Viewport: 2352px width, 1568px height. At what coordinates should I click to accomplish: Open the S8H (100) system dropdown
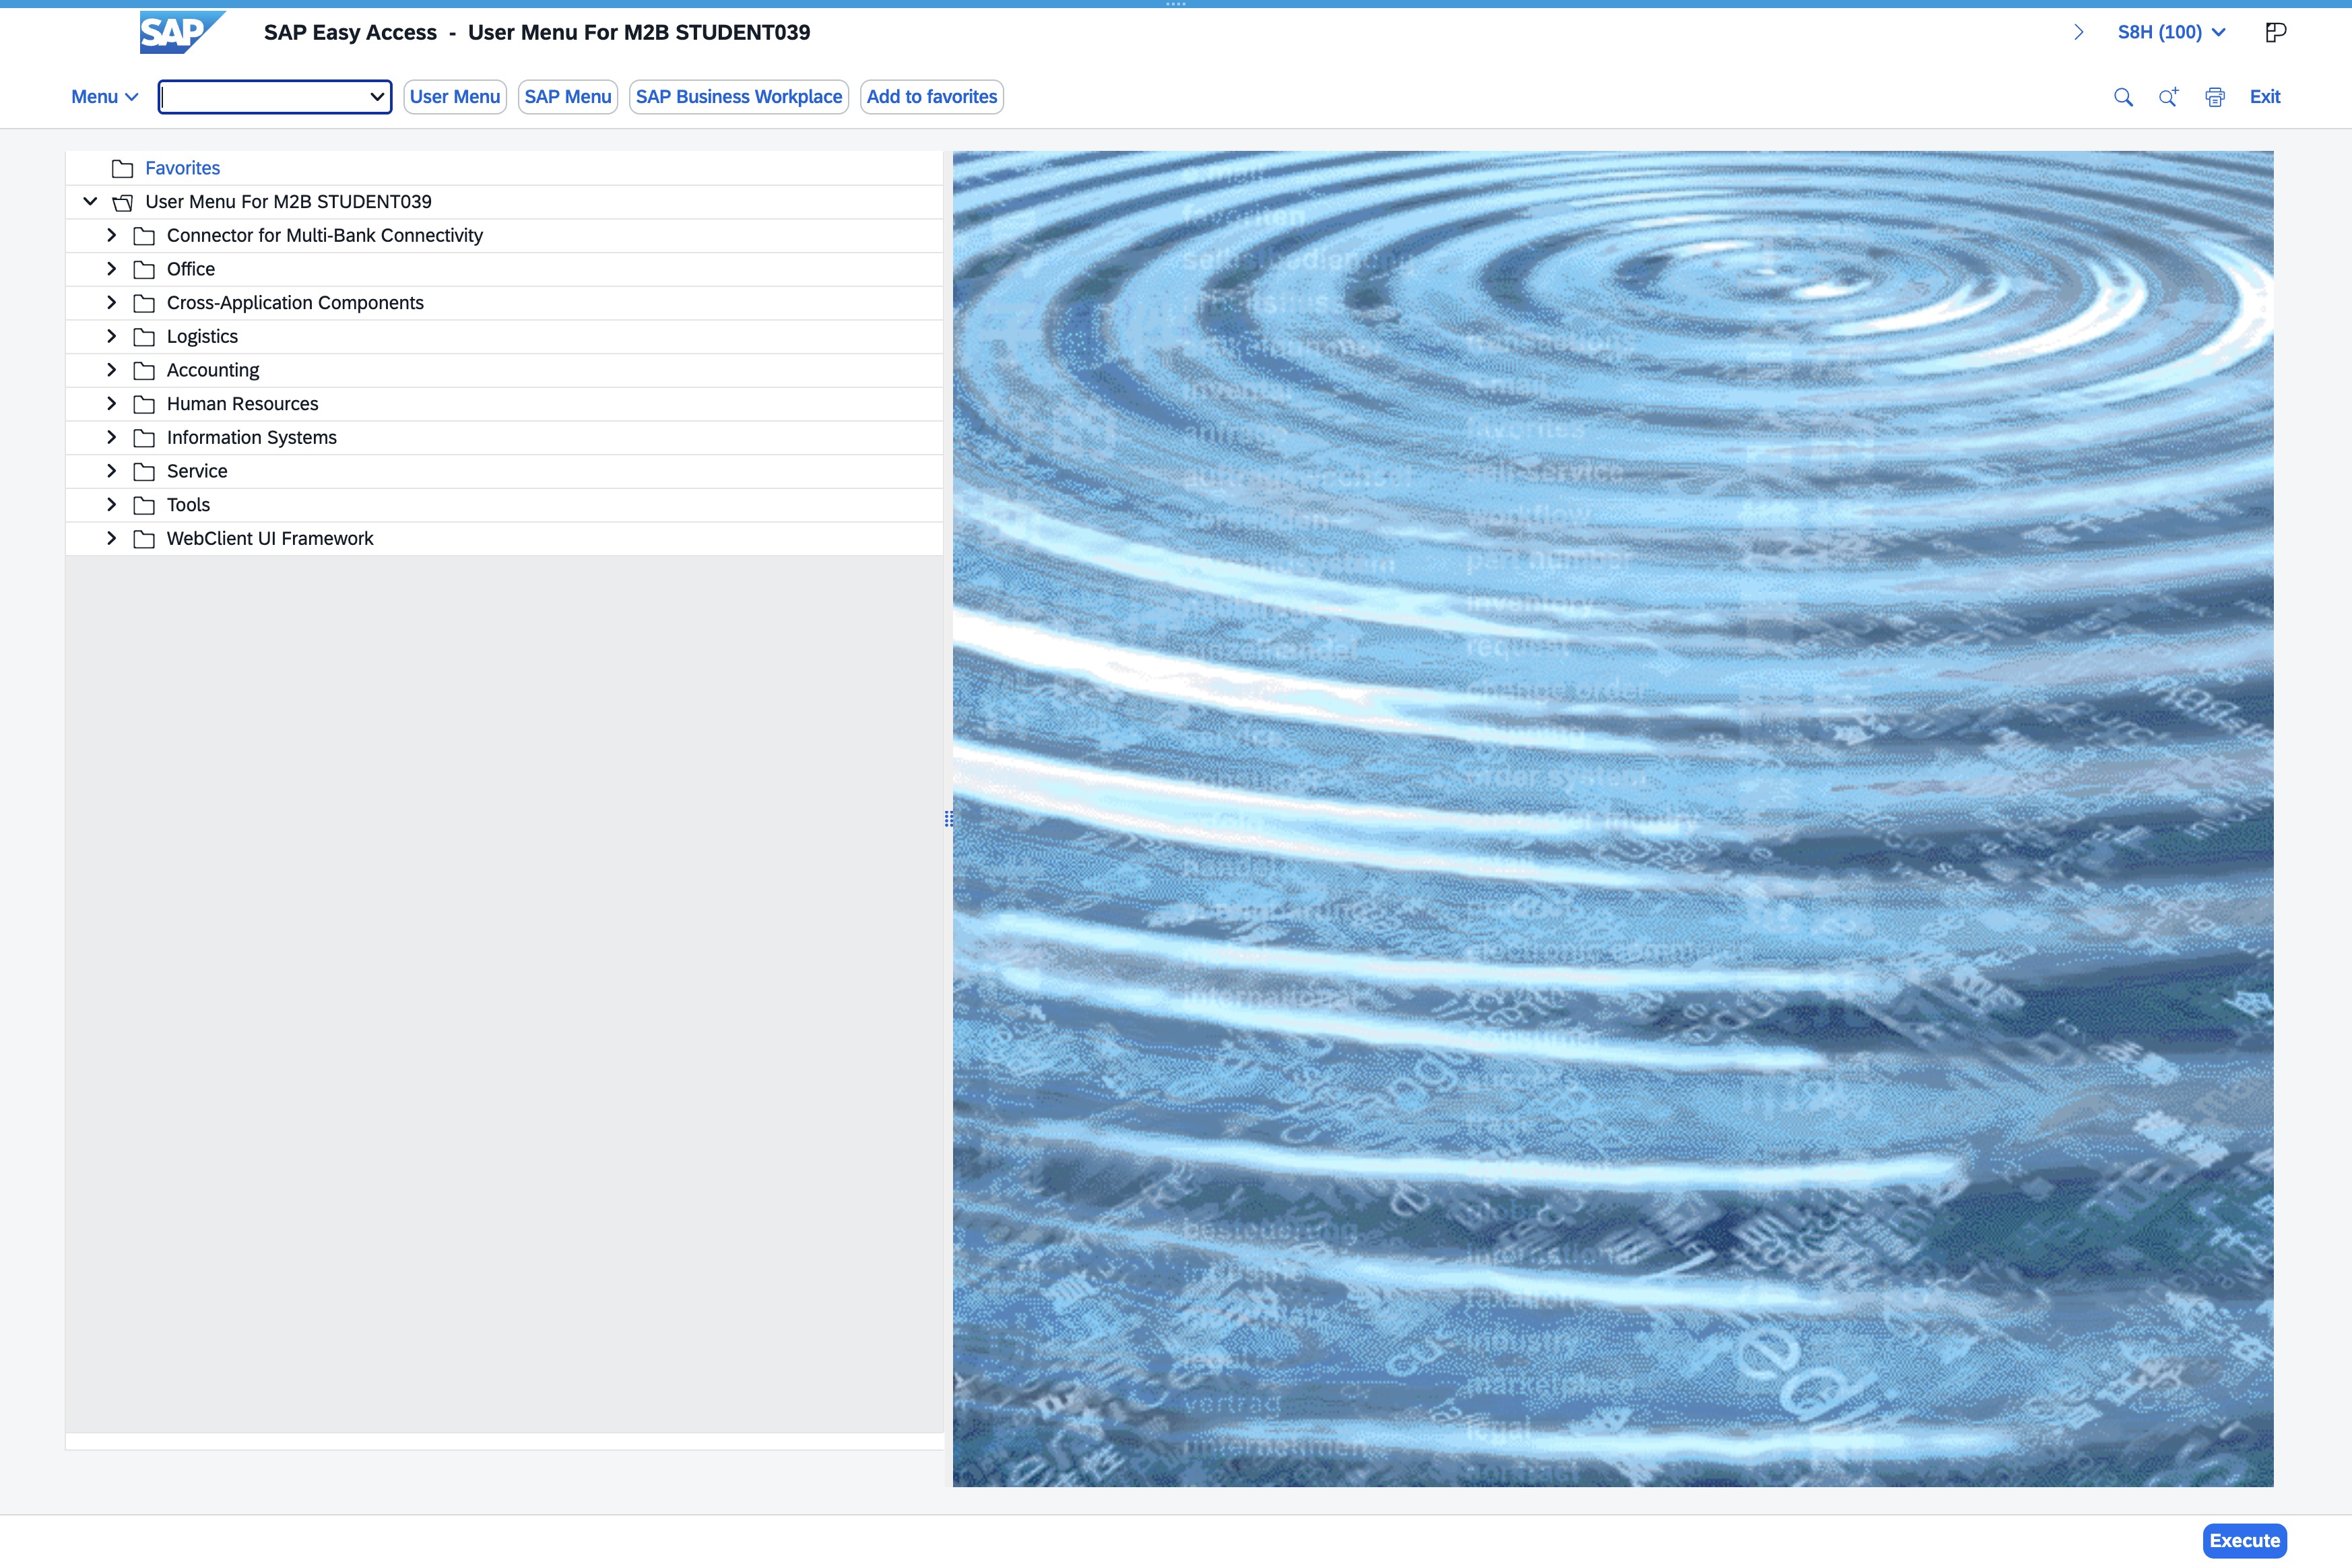pyautogui.click(x=2171, y=32)
